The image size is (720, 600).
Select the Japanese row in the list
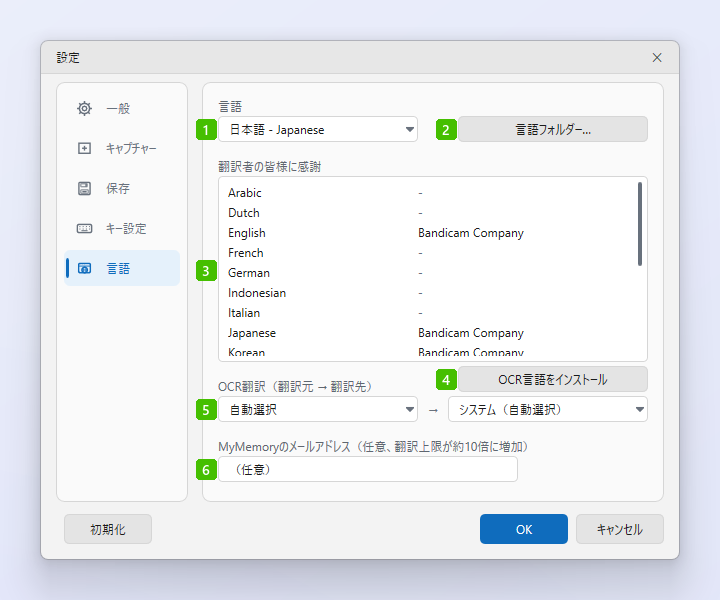point(428,333)
